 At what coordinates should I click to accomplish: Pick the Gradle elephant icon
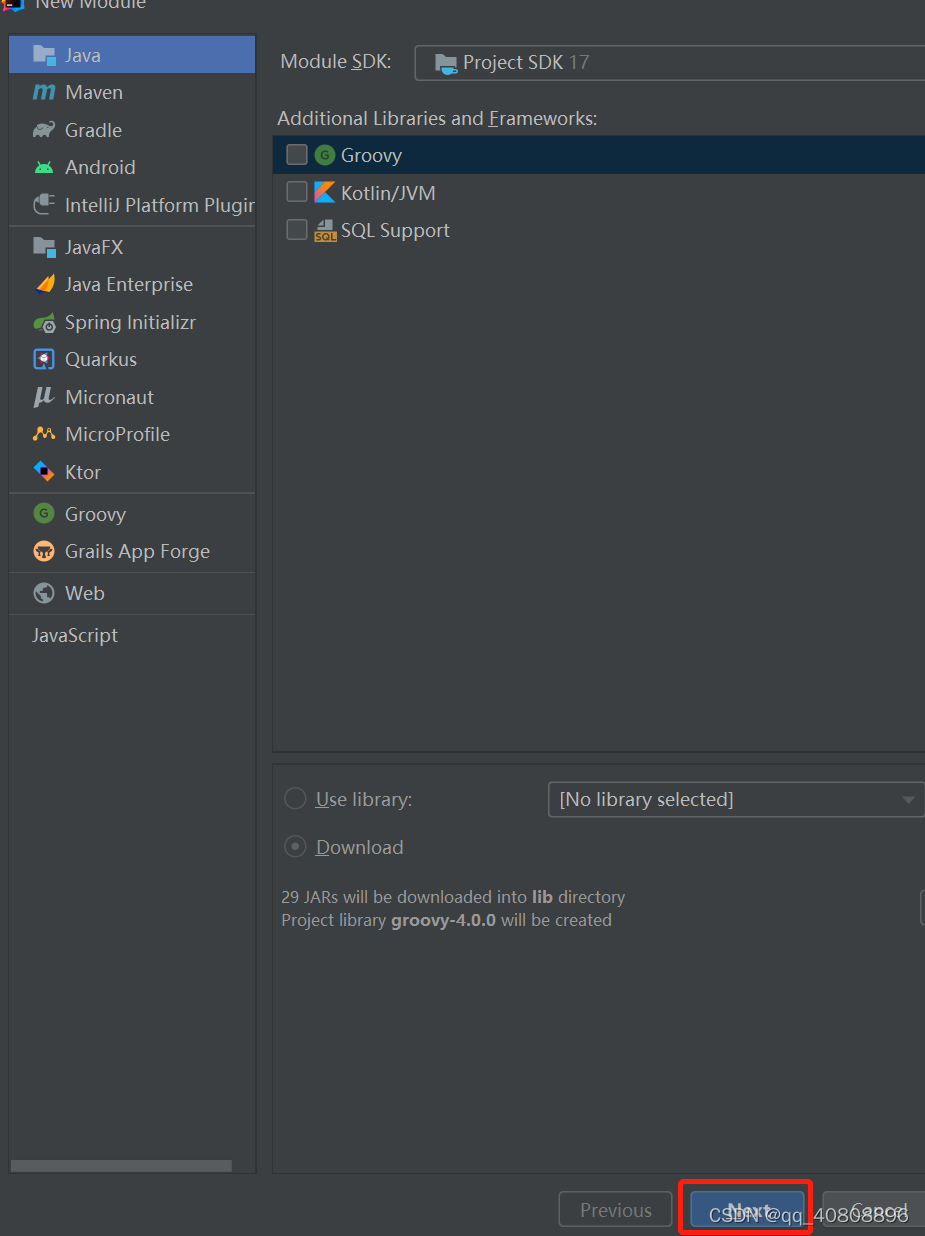pyautogui.click(x=44, y=130)
